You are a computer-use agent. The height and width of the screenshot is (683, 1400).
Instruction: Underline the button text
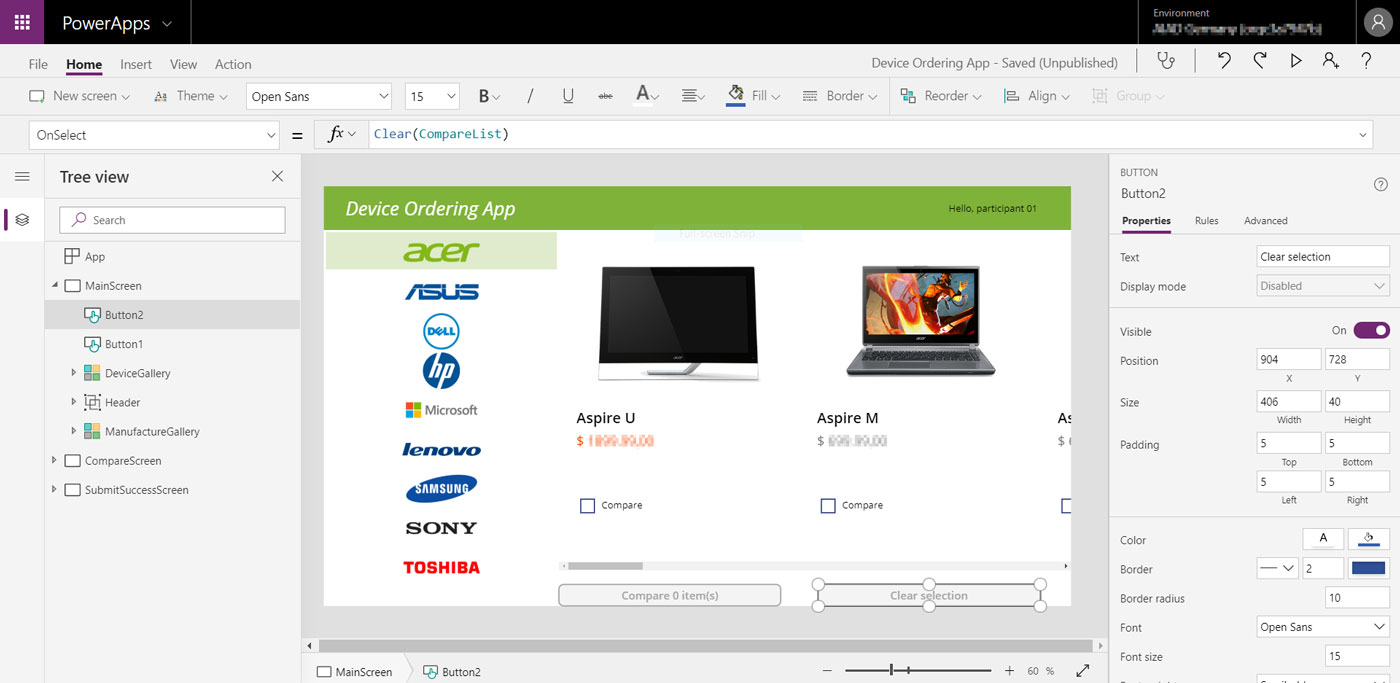pos(568,95)
